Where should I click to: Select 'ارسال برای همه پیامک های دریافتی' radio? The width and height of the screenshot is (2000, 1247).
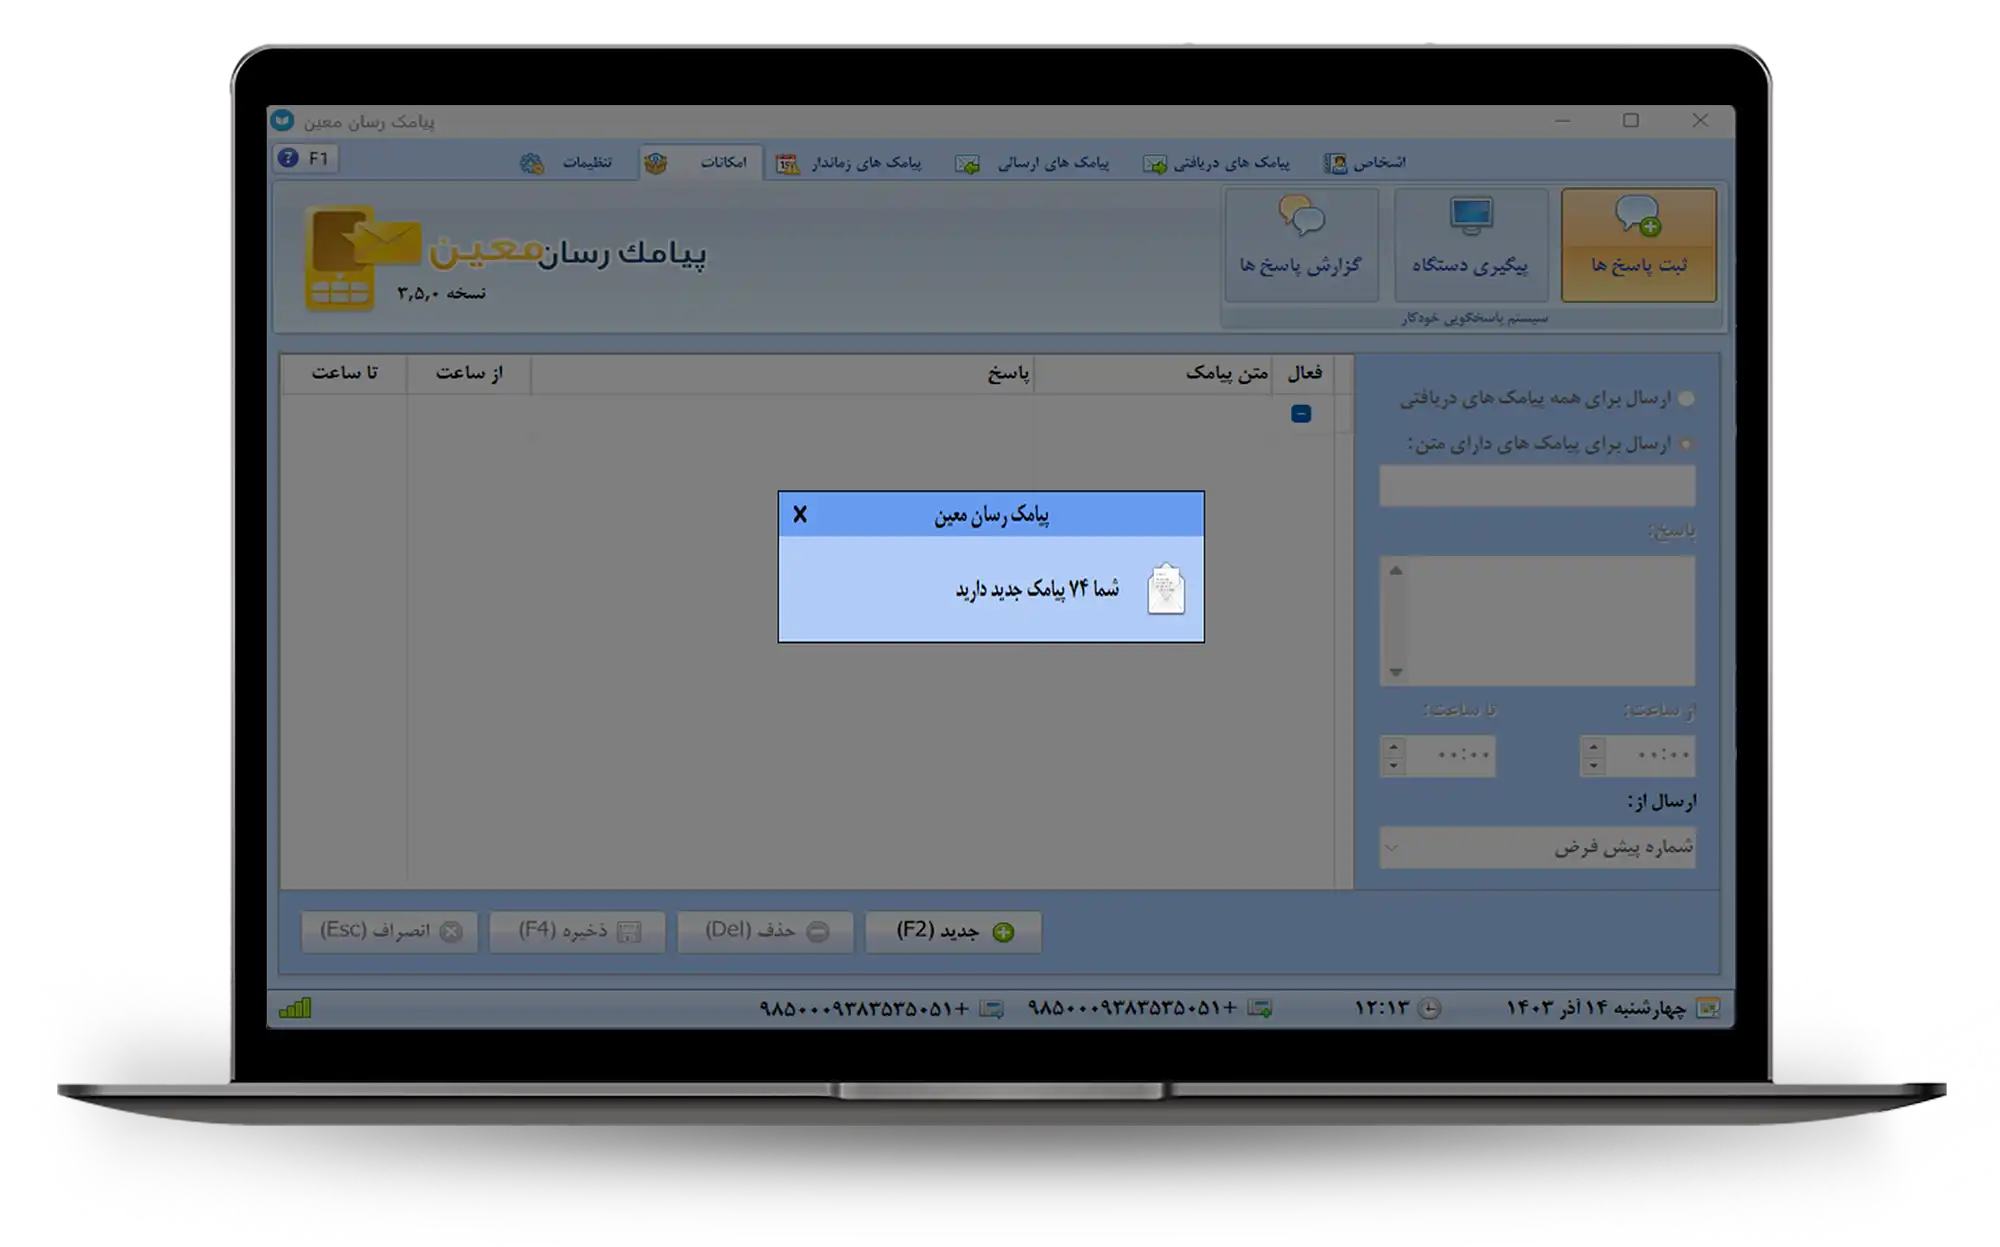tap(1686, 399)
